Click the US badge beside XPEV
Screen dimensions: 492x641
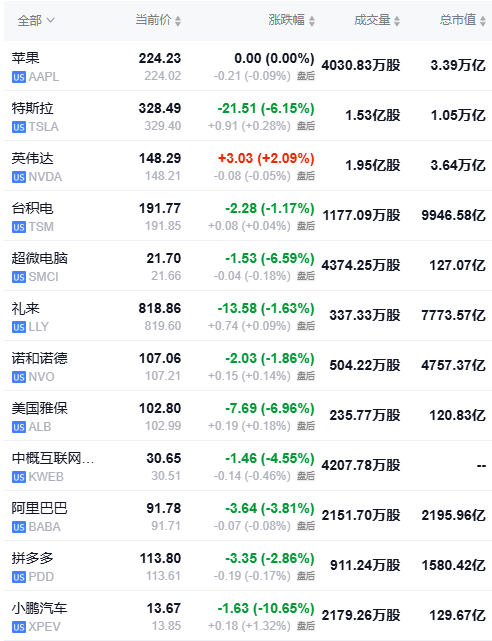click(19, 627)
